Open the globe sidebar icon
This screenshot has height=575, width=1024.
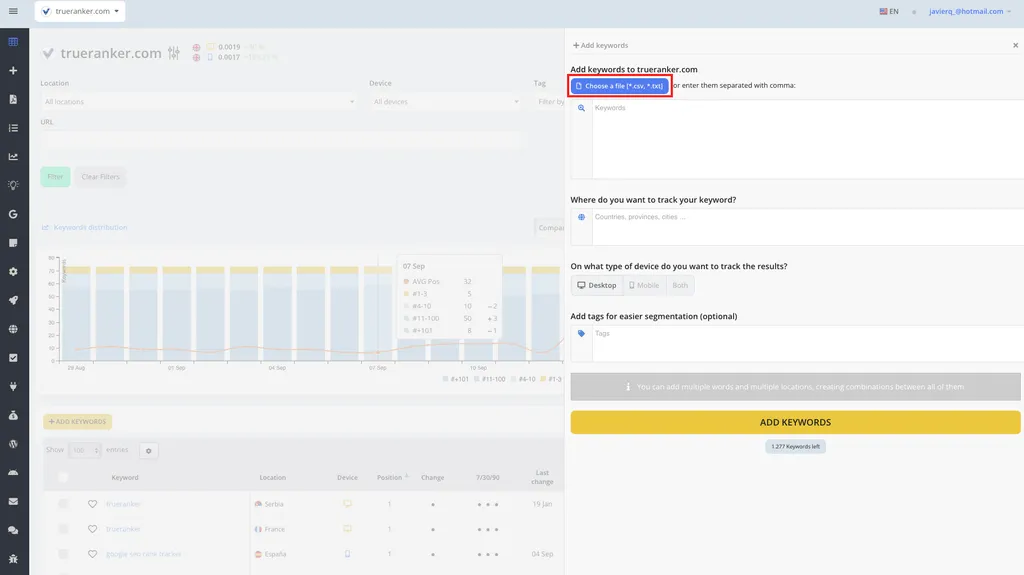(x=13, y=329)
